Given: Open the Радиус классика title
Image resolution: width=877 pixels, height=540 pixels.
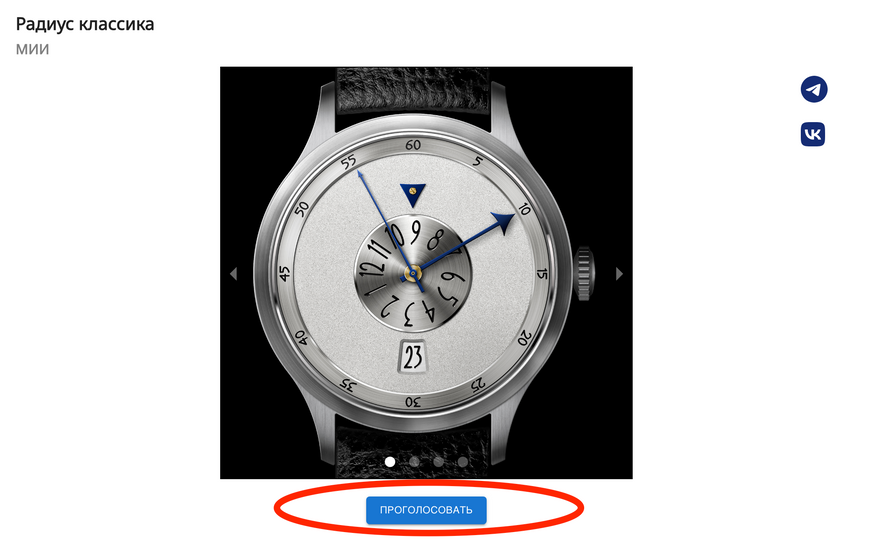Looking at the screenshot, I should (x=85, y=24).
